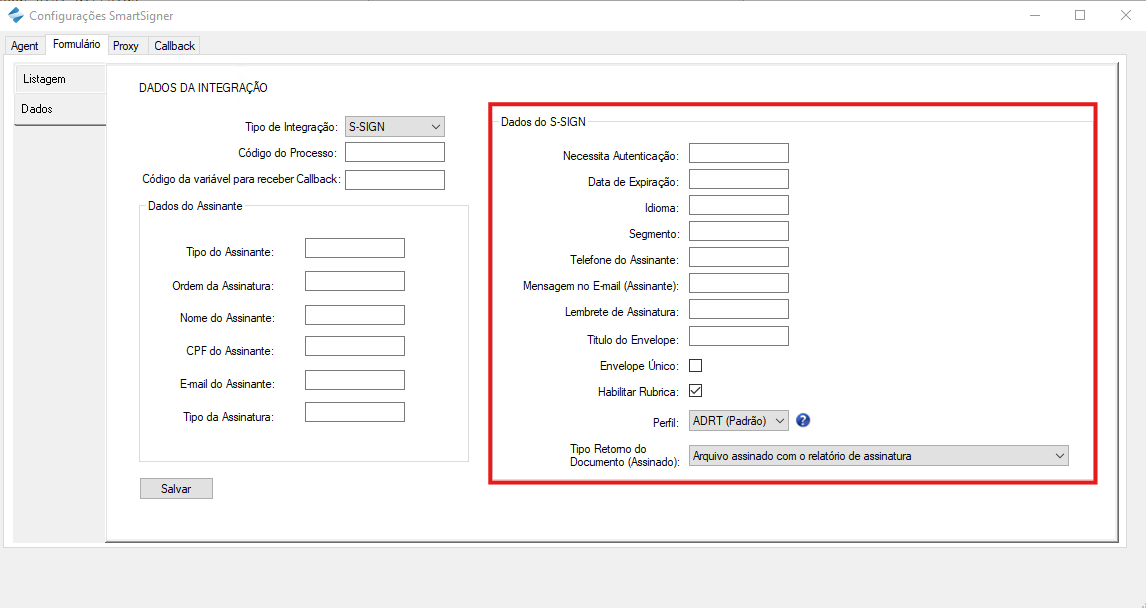Open the Tipo de Integração dropdown
Screen dimensions: 1146x608
coord(394,127)
